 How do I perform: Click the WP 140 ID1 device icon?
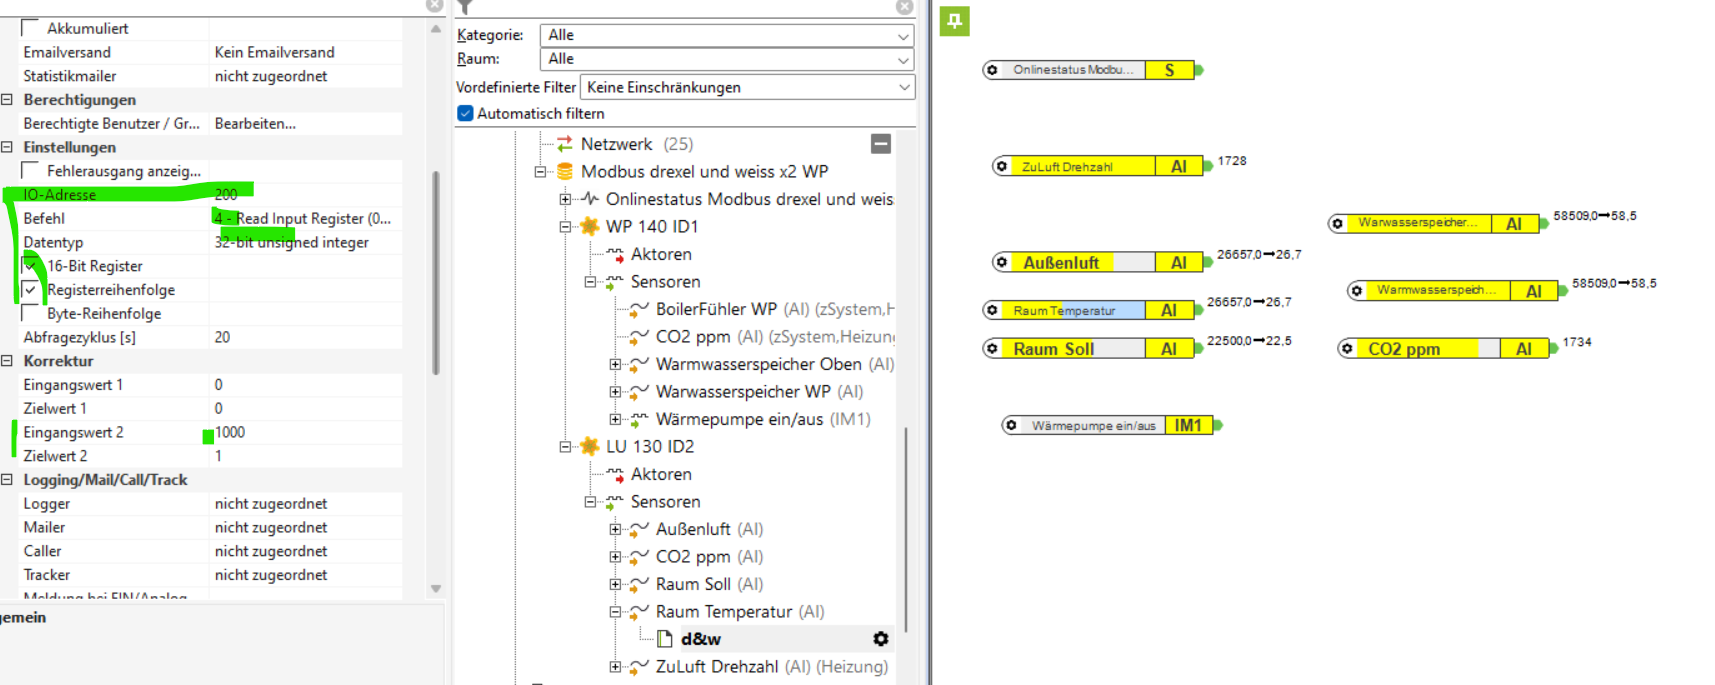[590, 226]
